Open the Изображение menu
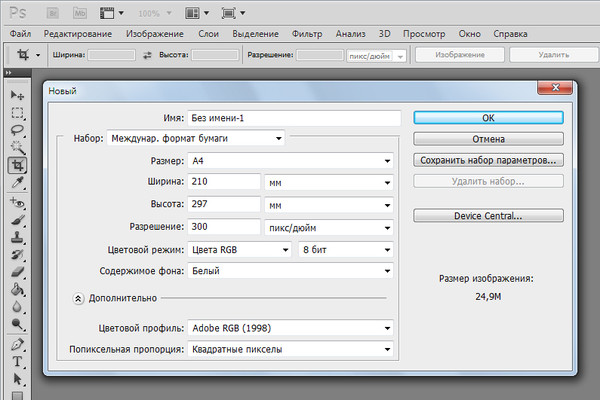Screen dimensions: 600x400 click(155, 34)
